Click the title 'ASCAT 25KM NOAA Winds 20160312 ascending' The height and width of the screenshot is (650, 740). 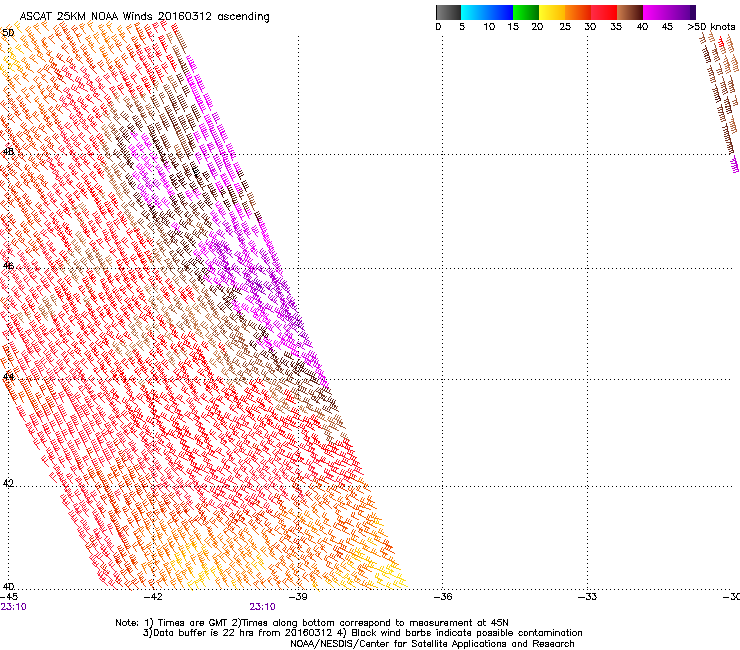(x=144, y=16)
